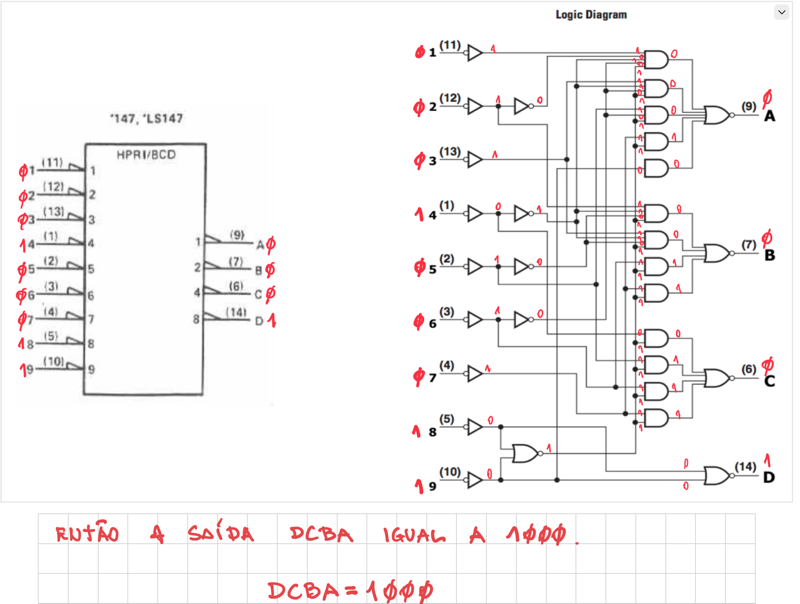
Task: Click the HPRI/BCD label in the IC block
Action: [145, 155]
